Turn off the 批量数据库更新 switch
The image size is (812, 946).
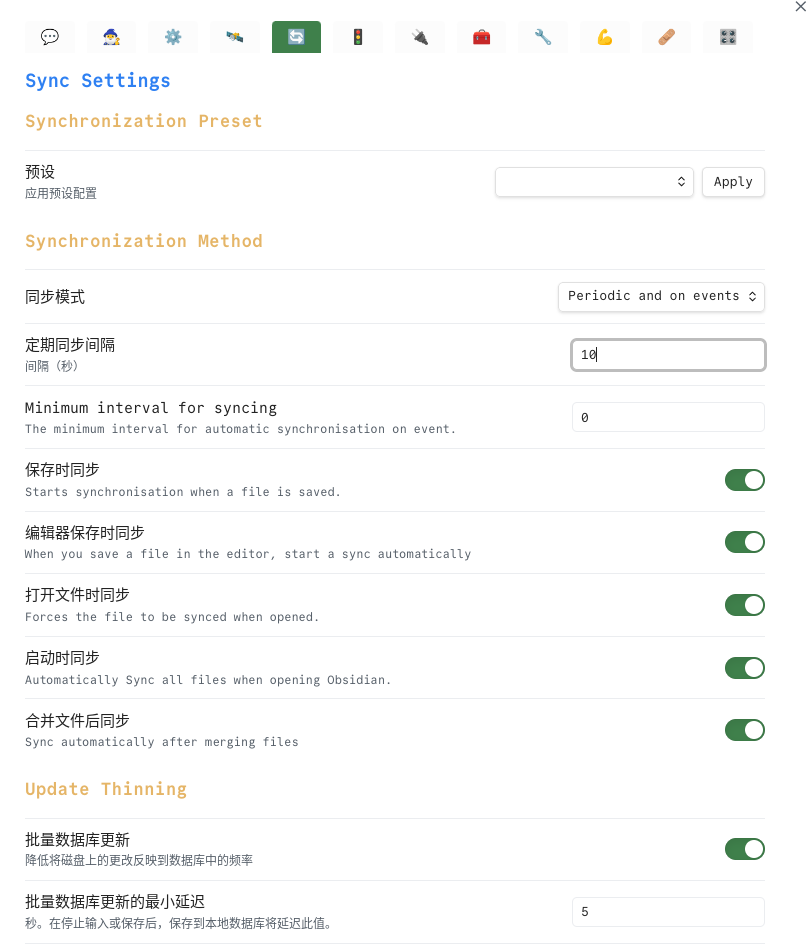click(744, 849)
